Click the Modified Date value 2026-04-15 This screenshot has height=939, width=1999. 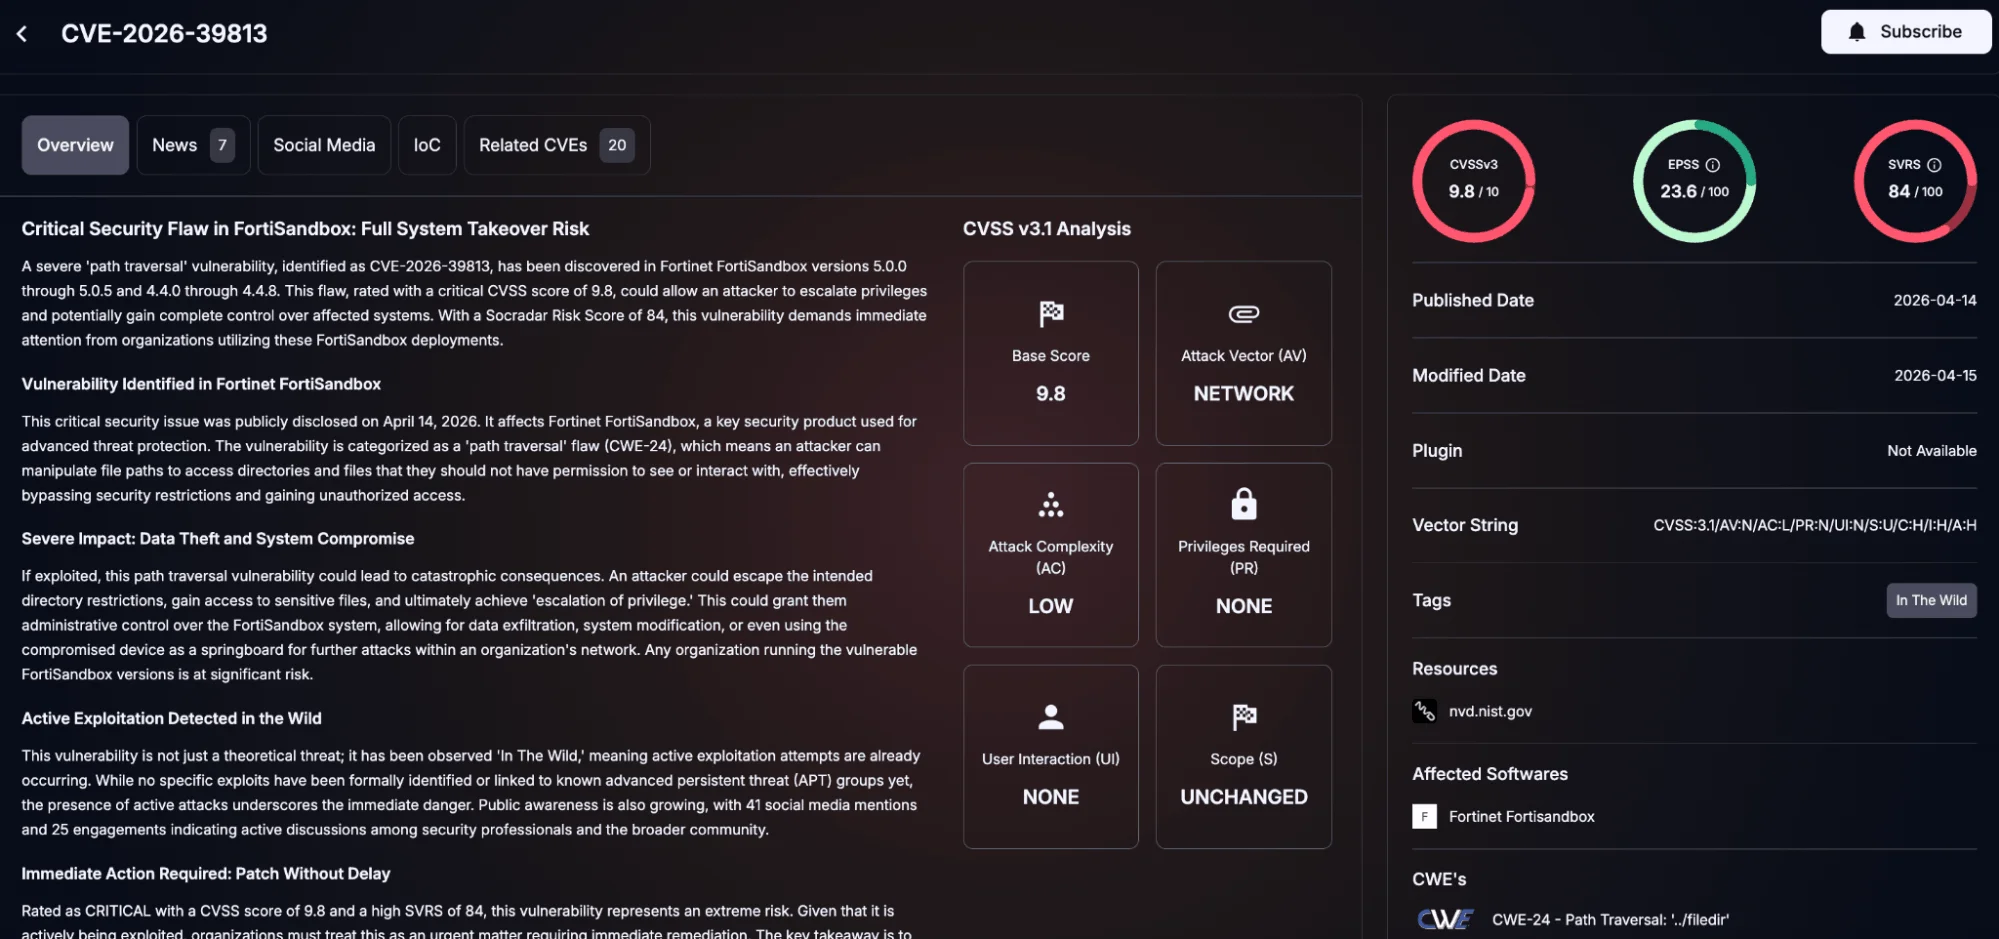(1934, 375)
